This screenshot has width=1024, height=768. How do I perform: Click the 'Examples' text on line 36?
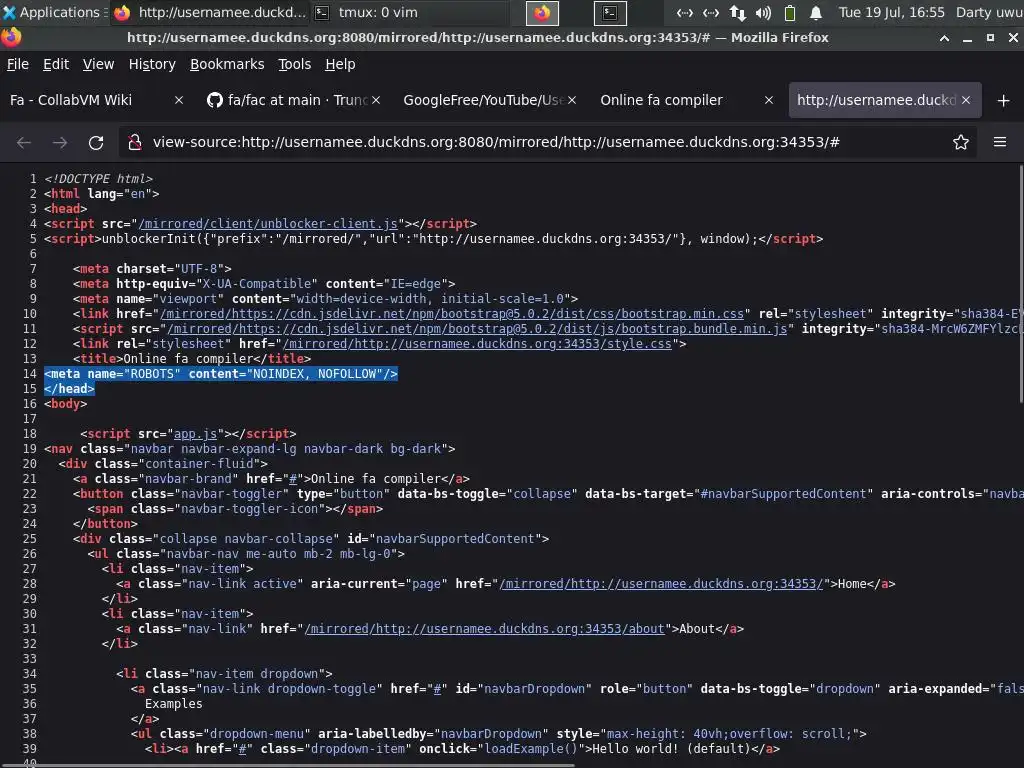[x=174, y=705]
